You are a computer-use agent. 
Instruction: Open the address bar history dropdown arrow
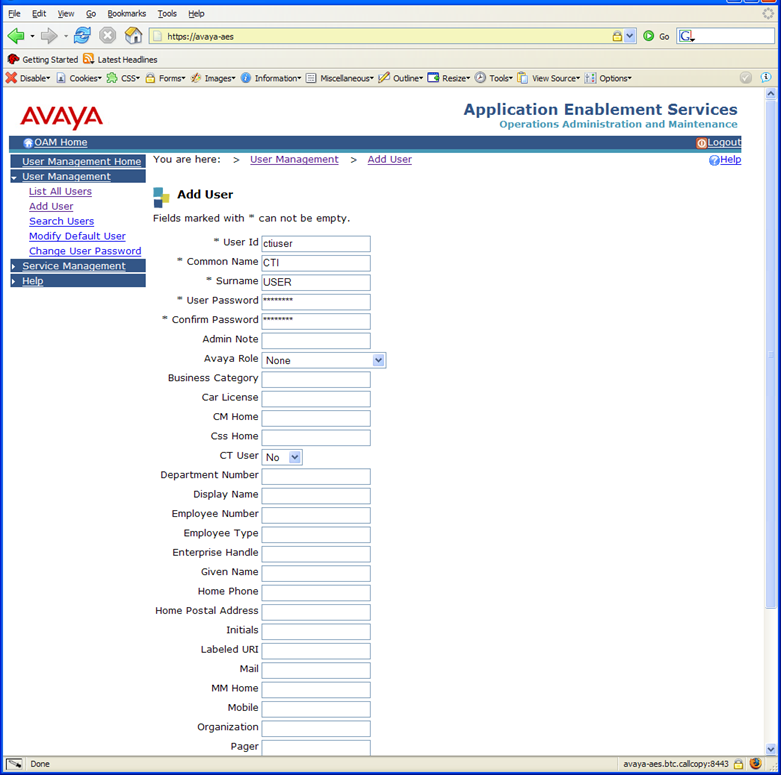click(630, 36)
